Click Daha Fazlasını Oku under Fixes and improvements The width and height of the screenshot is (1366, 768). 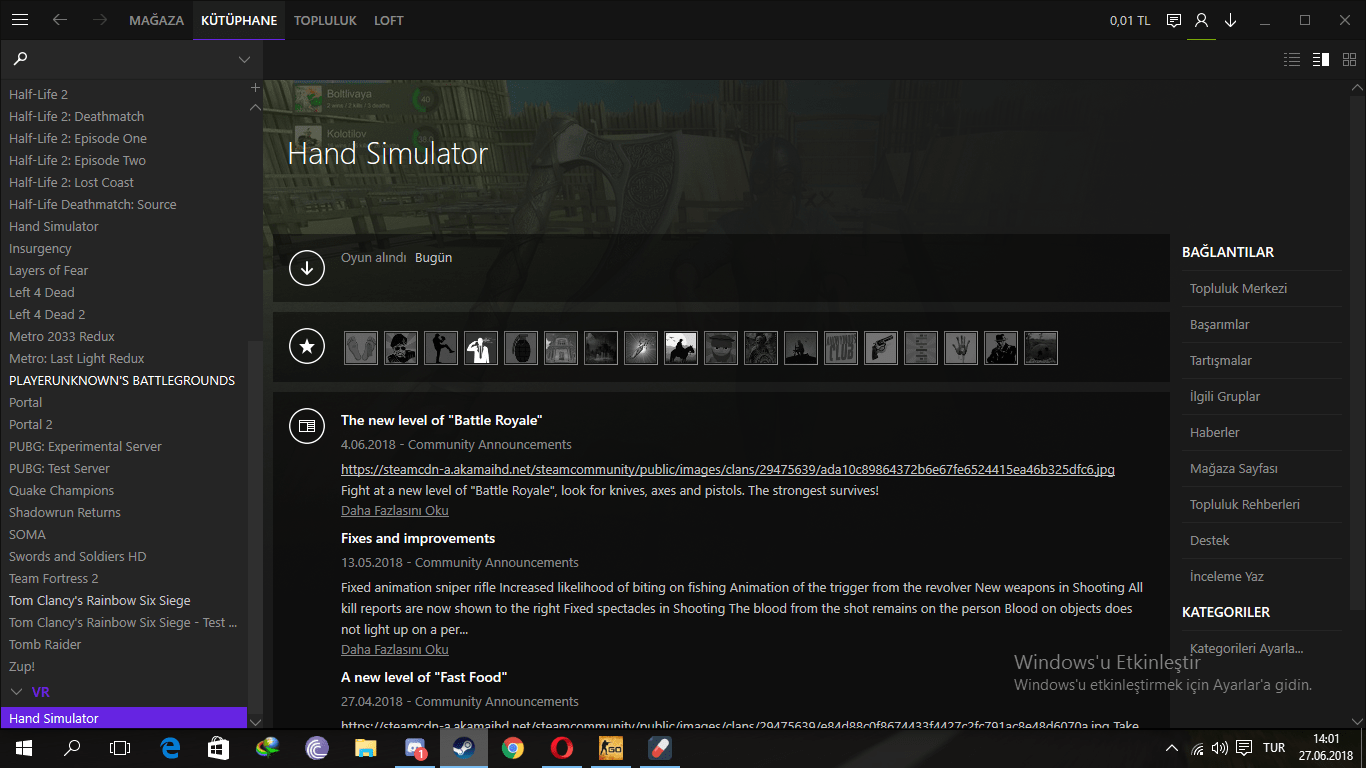[x=395, y=649]
